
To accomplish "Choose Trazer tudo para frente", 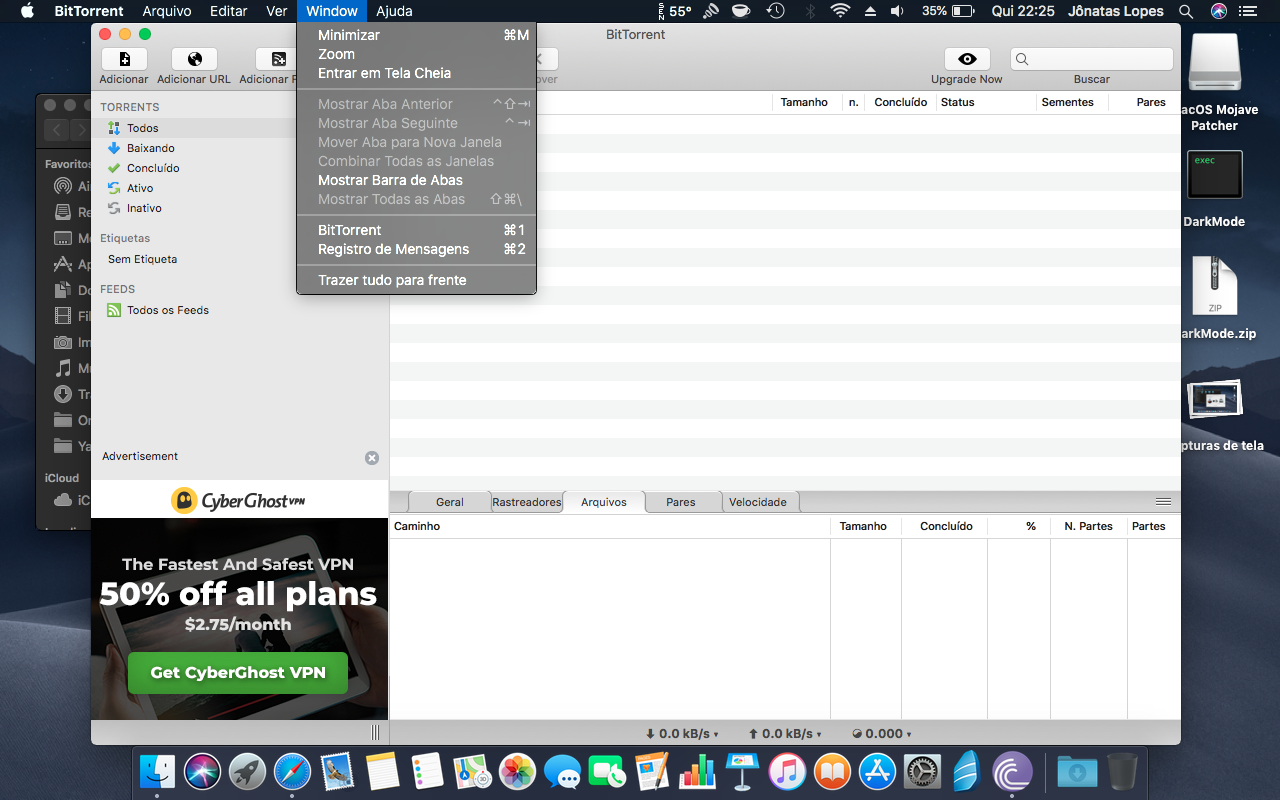I will click(417, 280).
